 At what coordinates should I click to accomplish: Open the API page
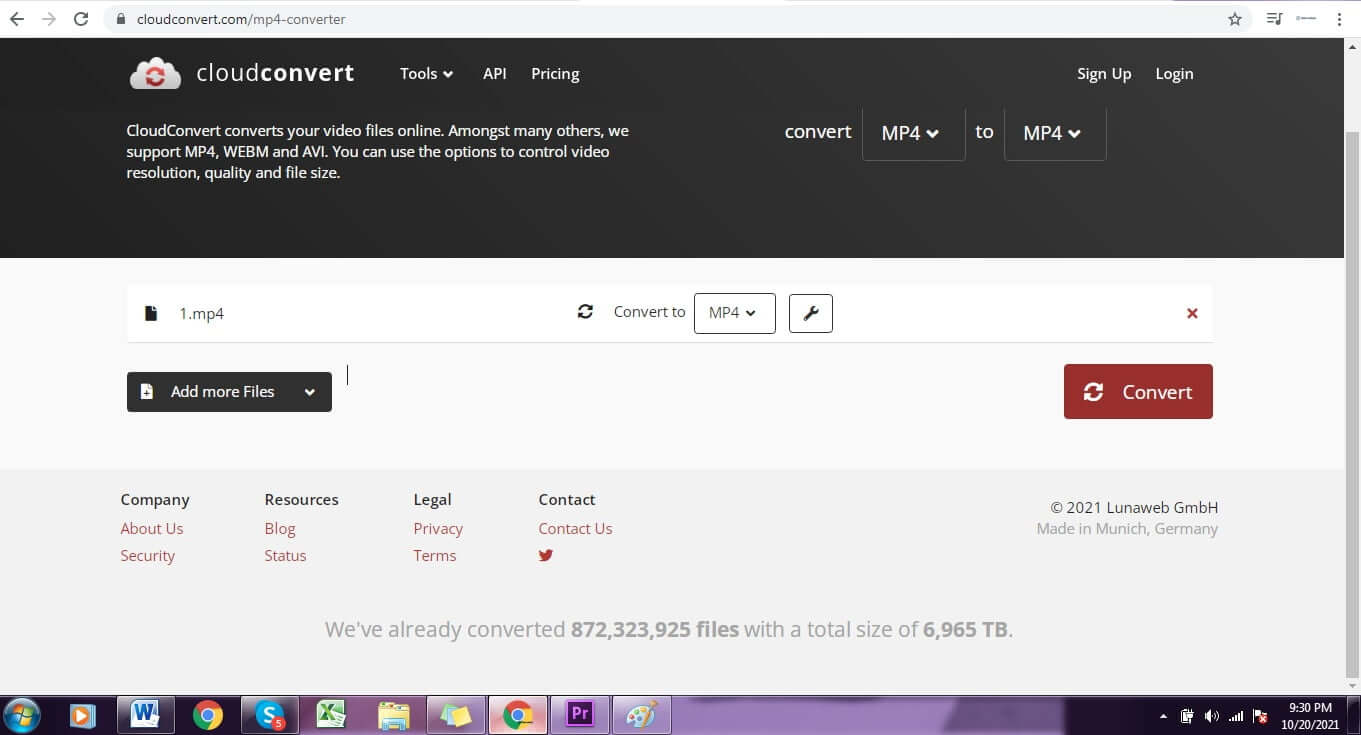tap(495, 74)
